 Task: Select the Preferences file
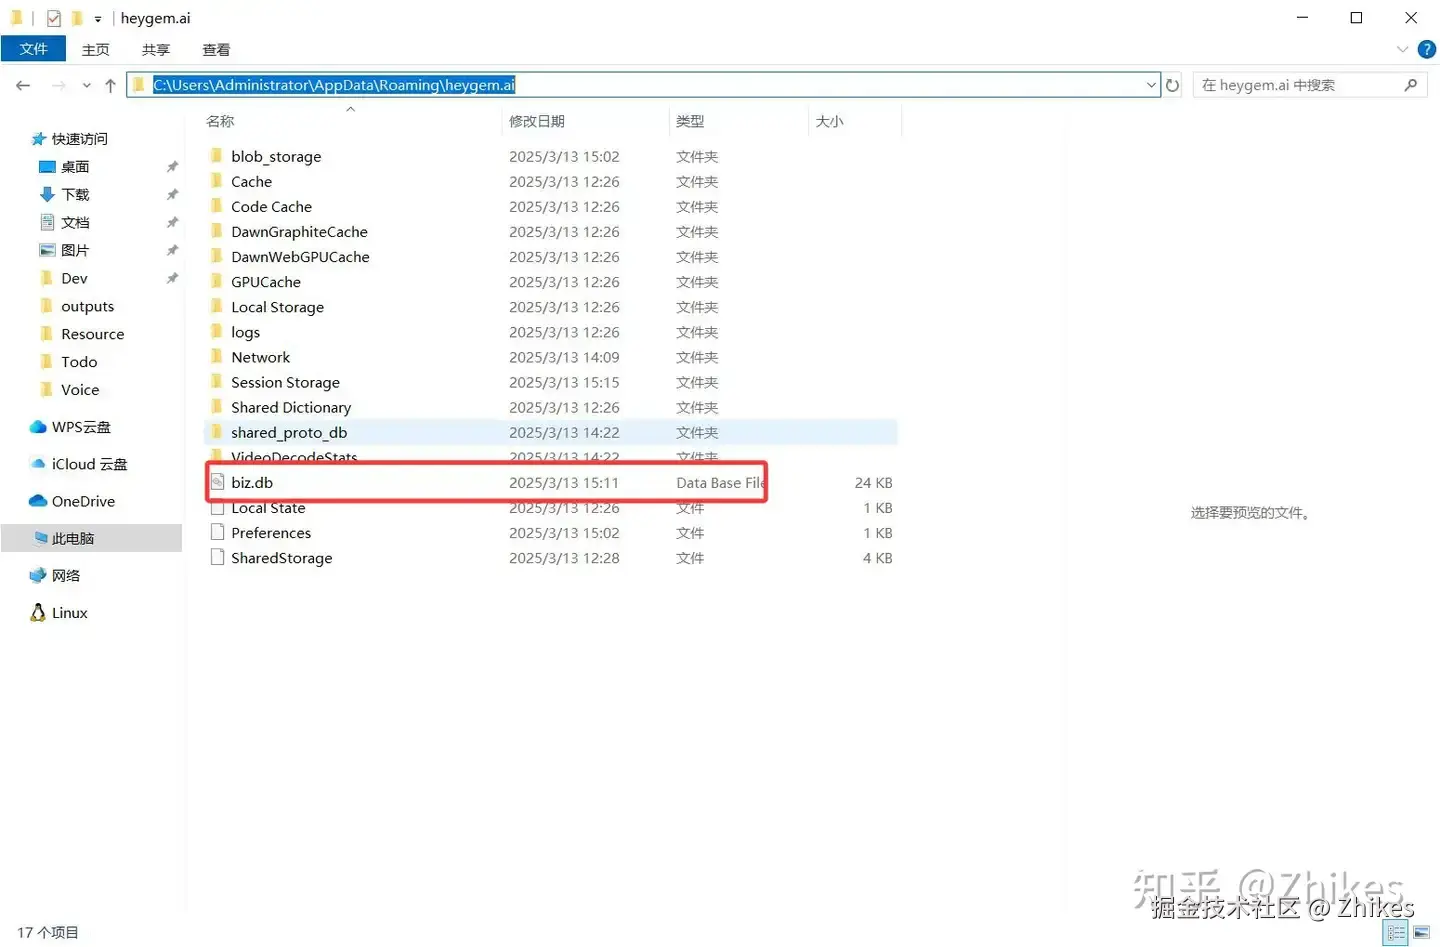coord(271,533)
